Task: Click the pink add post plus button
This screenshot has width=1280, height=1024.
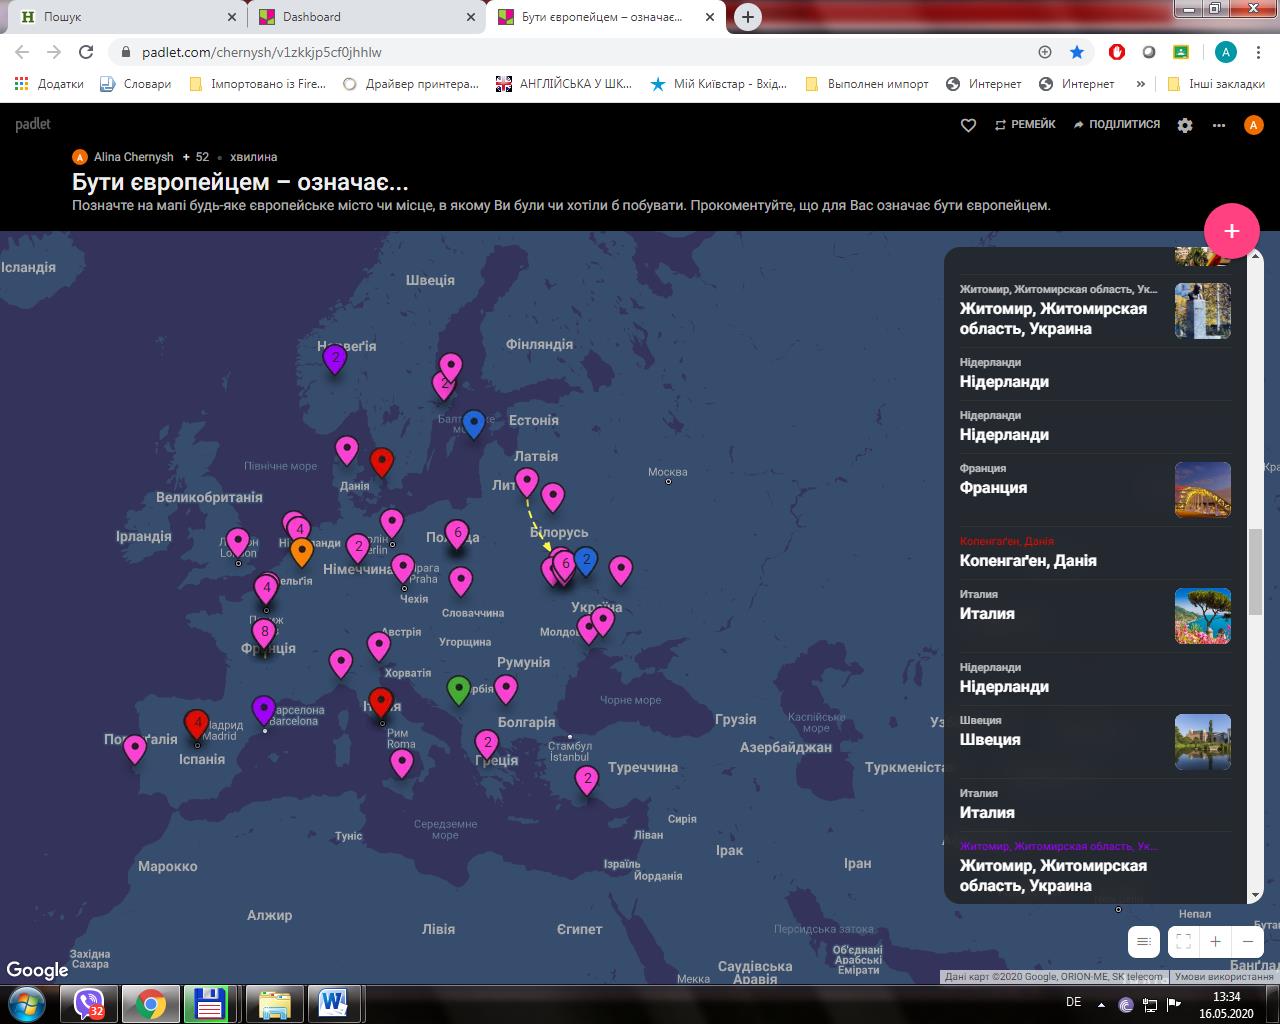Action: coord(1231,231)
